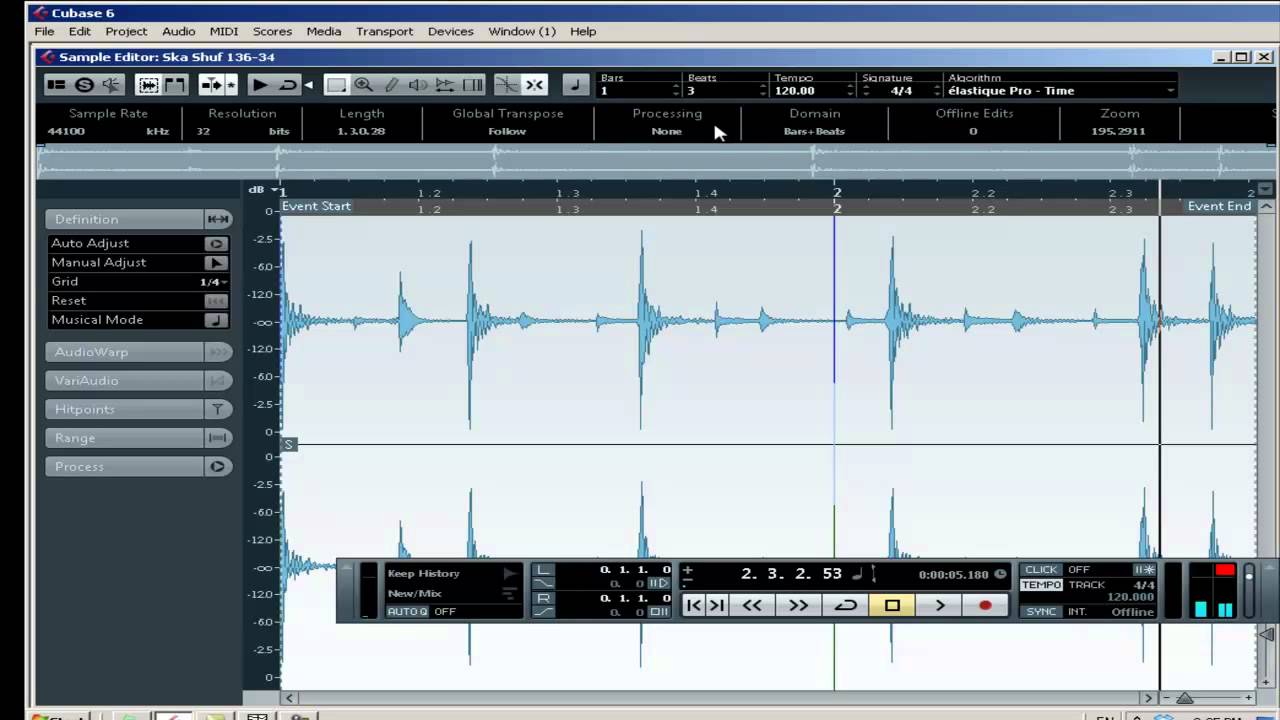Activate the Manual Adjust arrow tool

point(215,262)
